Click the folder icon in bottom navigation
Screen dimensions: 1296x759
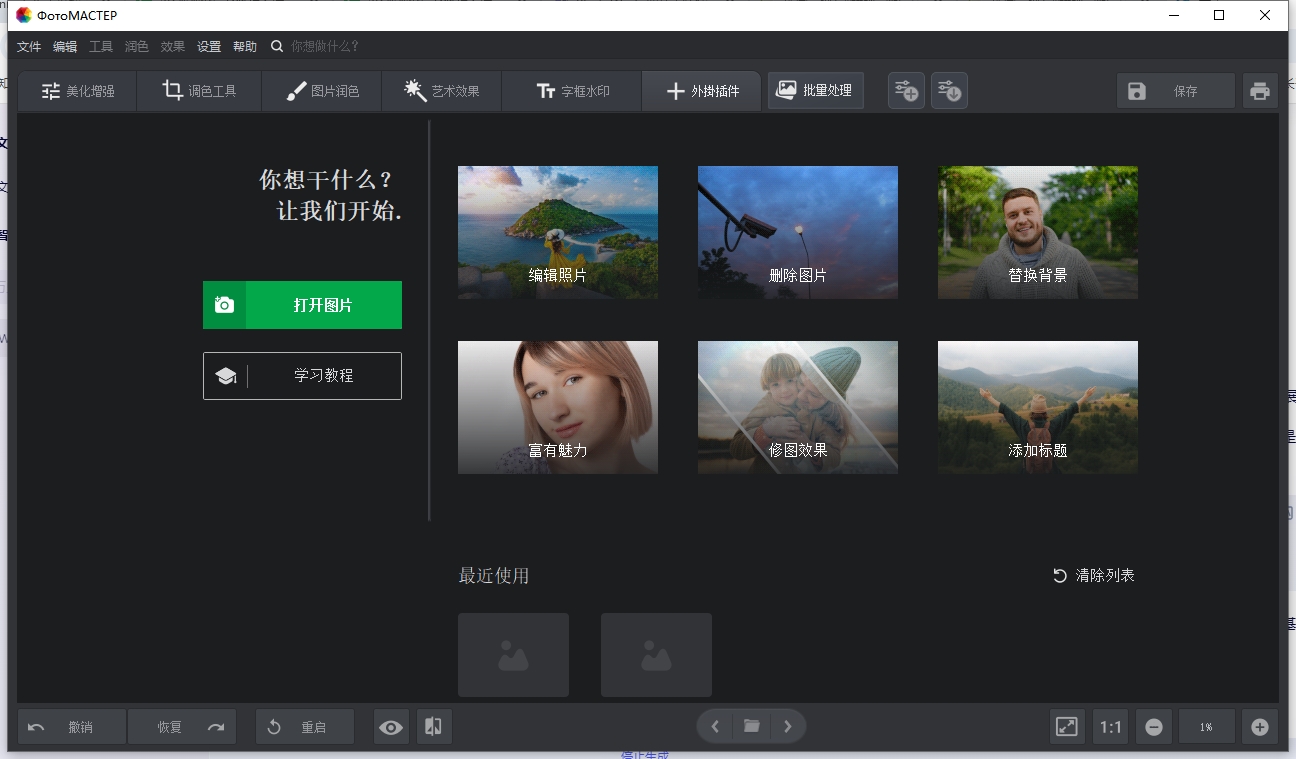[x=751, y=726]
